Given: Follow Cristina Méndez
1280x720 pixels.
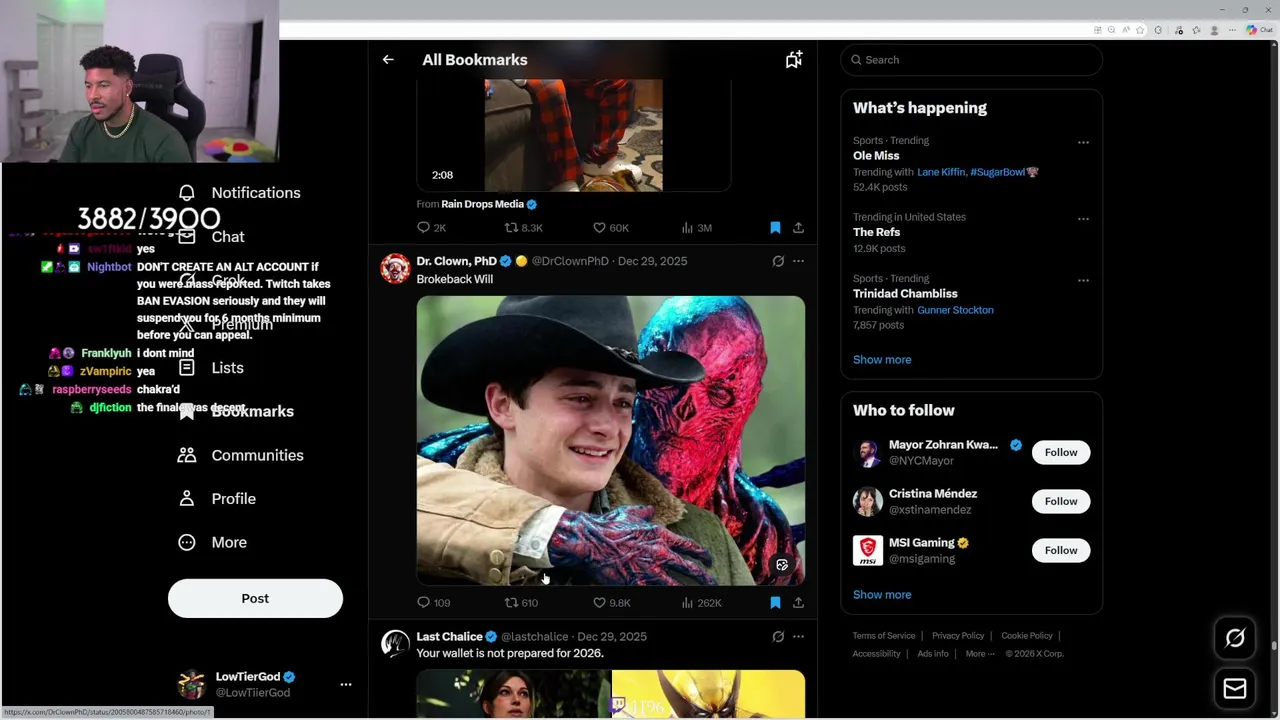Looking at the screenshot, I should (1061, 502).
